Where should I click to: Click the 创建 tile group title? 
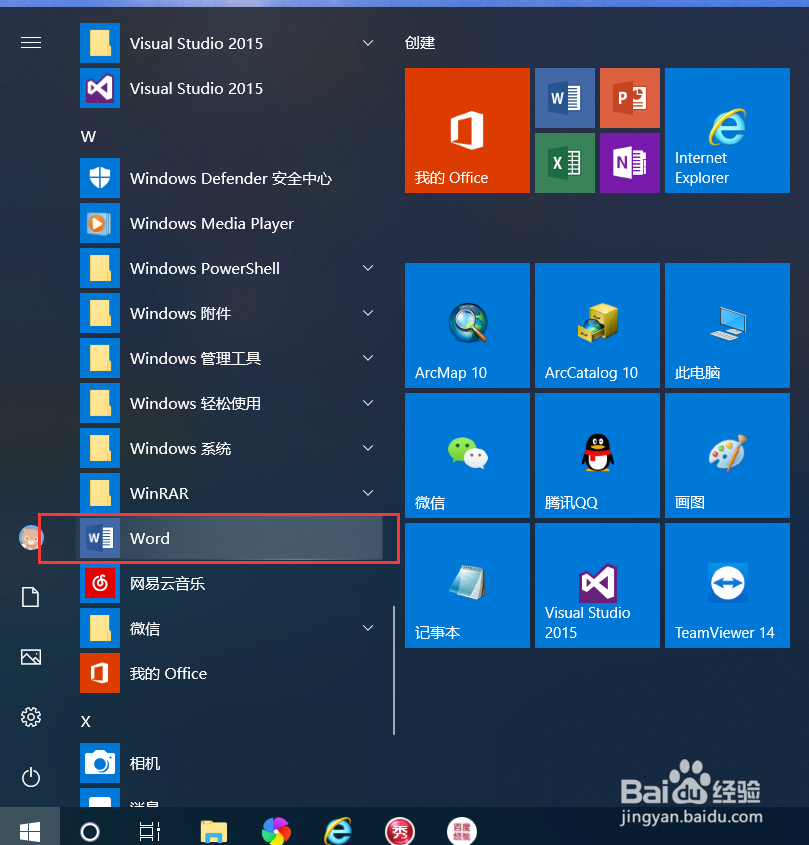tap(420, 43)
